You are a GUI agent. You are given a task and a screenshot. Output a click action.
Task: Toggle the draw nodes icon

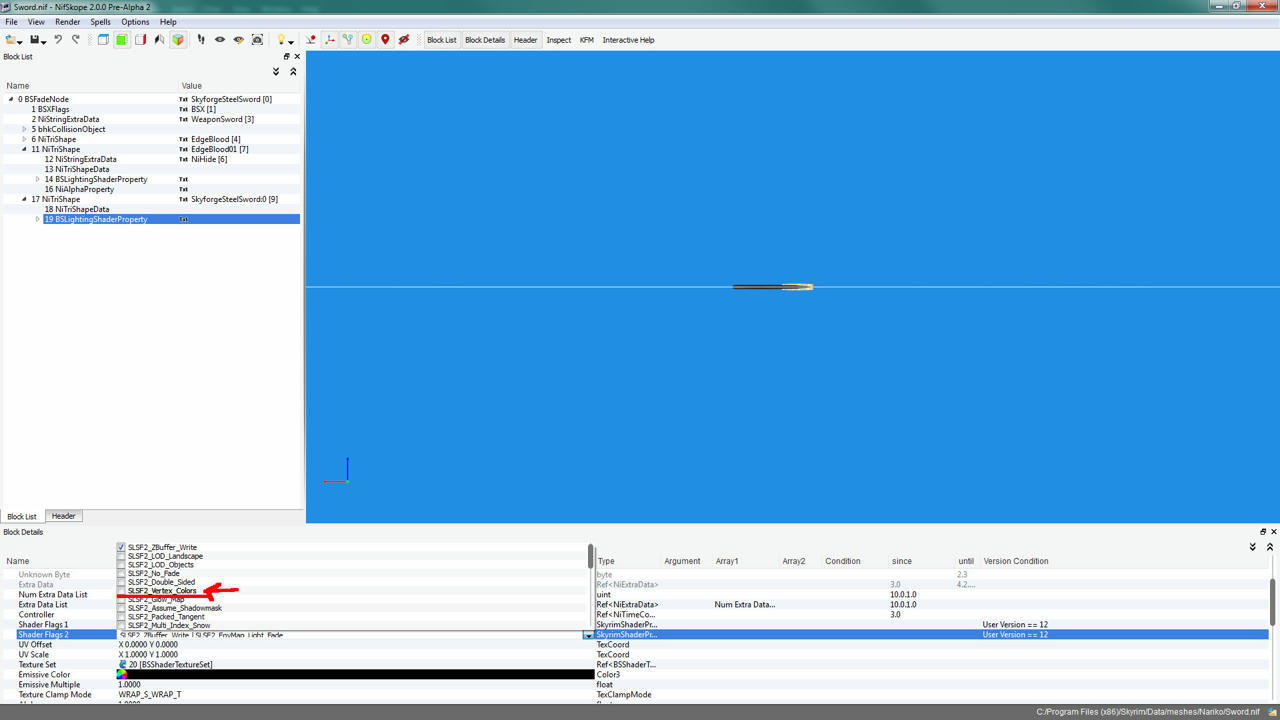[348, 40]
